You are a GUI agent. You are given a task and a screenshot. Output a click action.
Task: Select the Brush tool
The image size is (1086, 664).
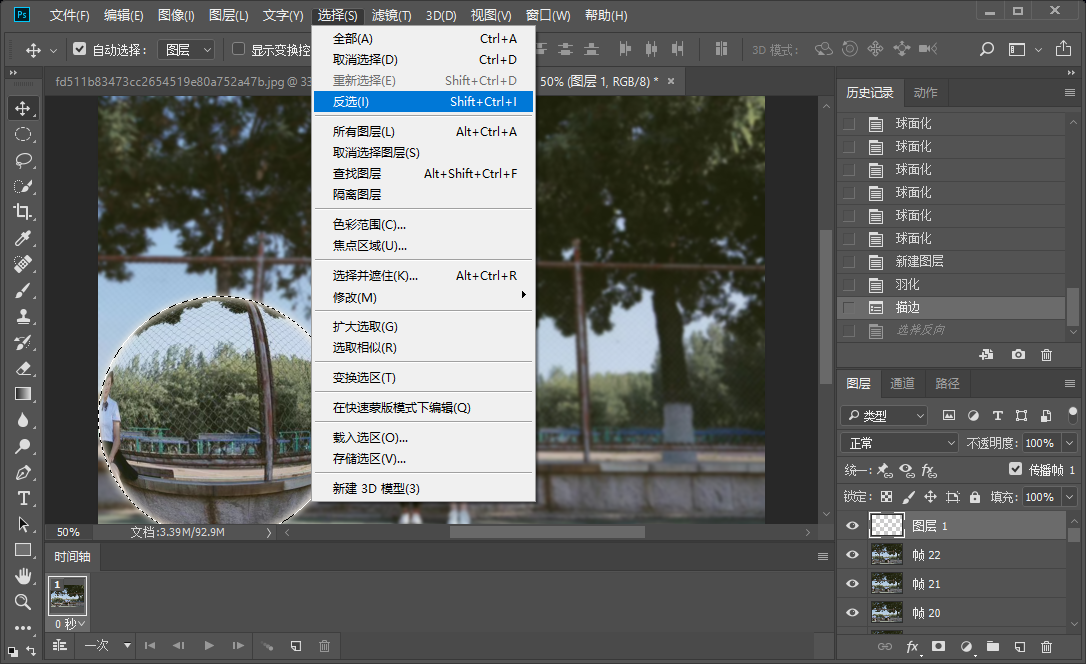[x=23, y=290]
